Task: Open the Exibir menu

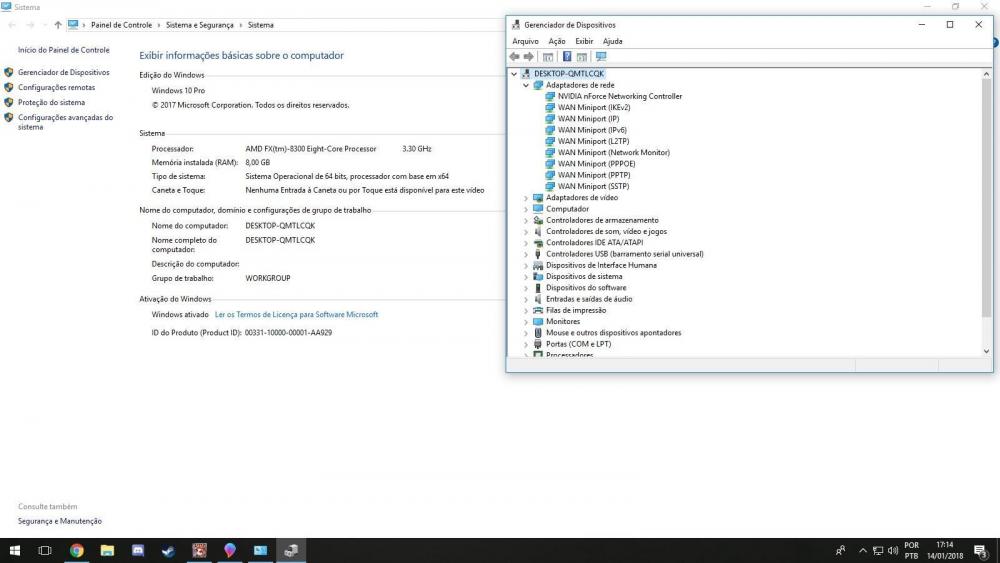Action: tap(584, 41)
